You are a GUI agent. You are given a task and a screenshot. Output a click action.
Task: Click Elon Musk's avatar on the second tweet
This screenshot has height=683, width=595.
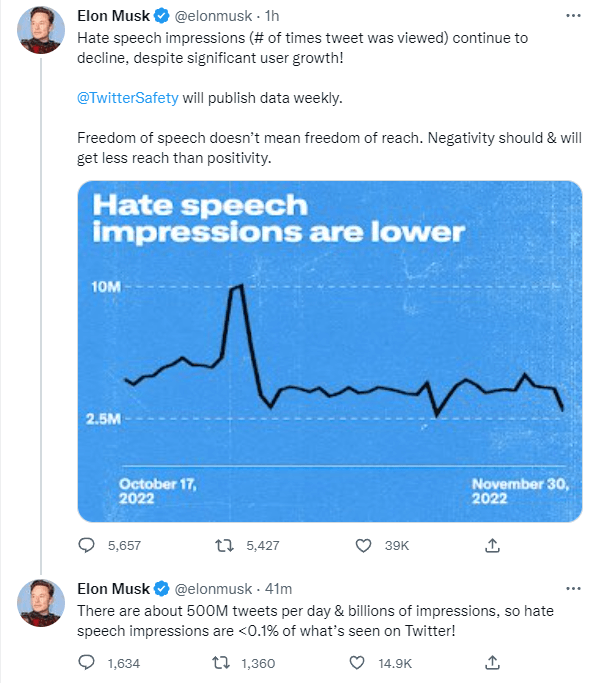[41, 603]
